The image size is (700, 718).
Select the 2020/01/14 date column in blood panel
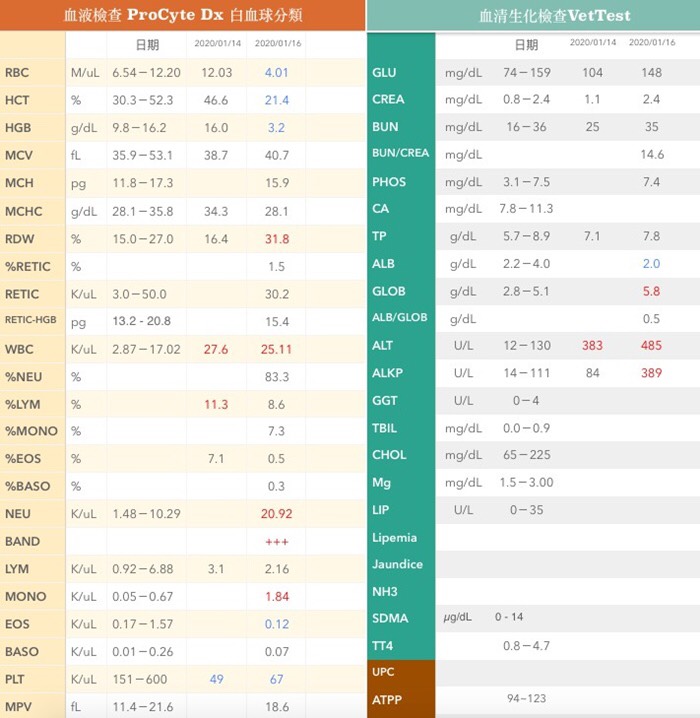click(x=217, y=43)
